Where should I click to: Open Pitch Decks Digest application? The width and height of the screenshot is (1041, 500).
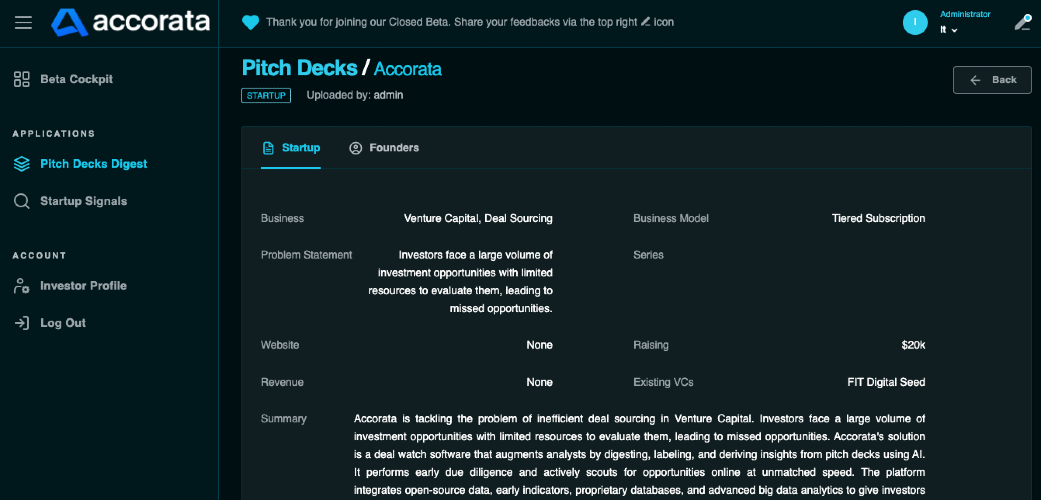pyautogui.click(x=94, y=164)
